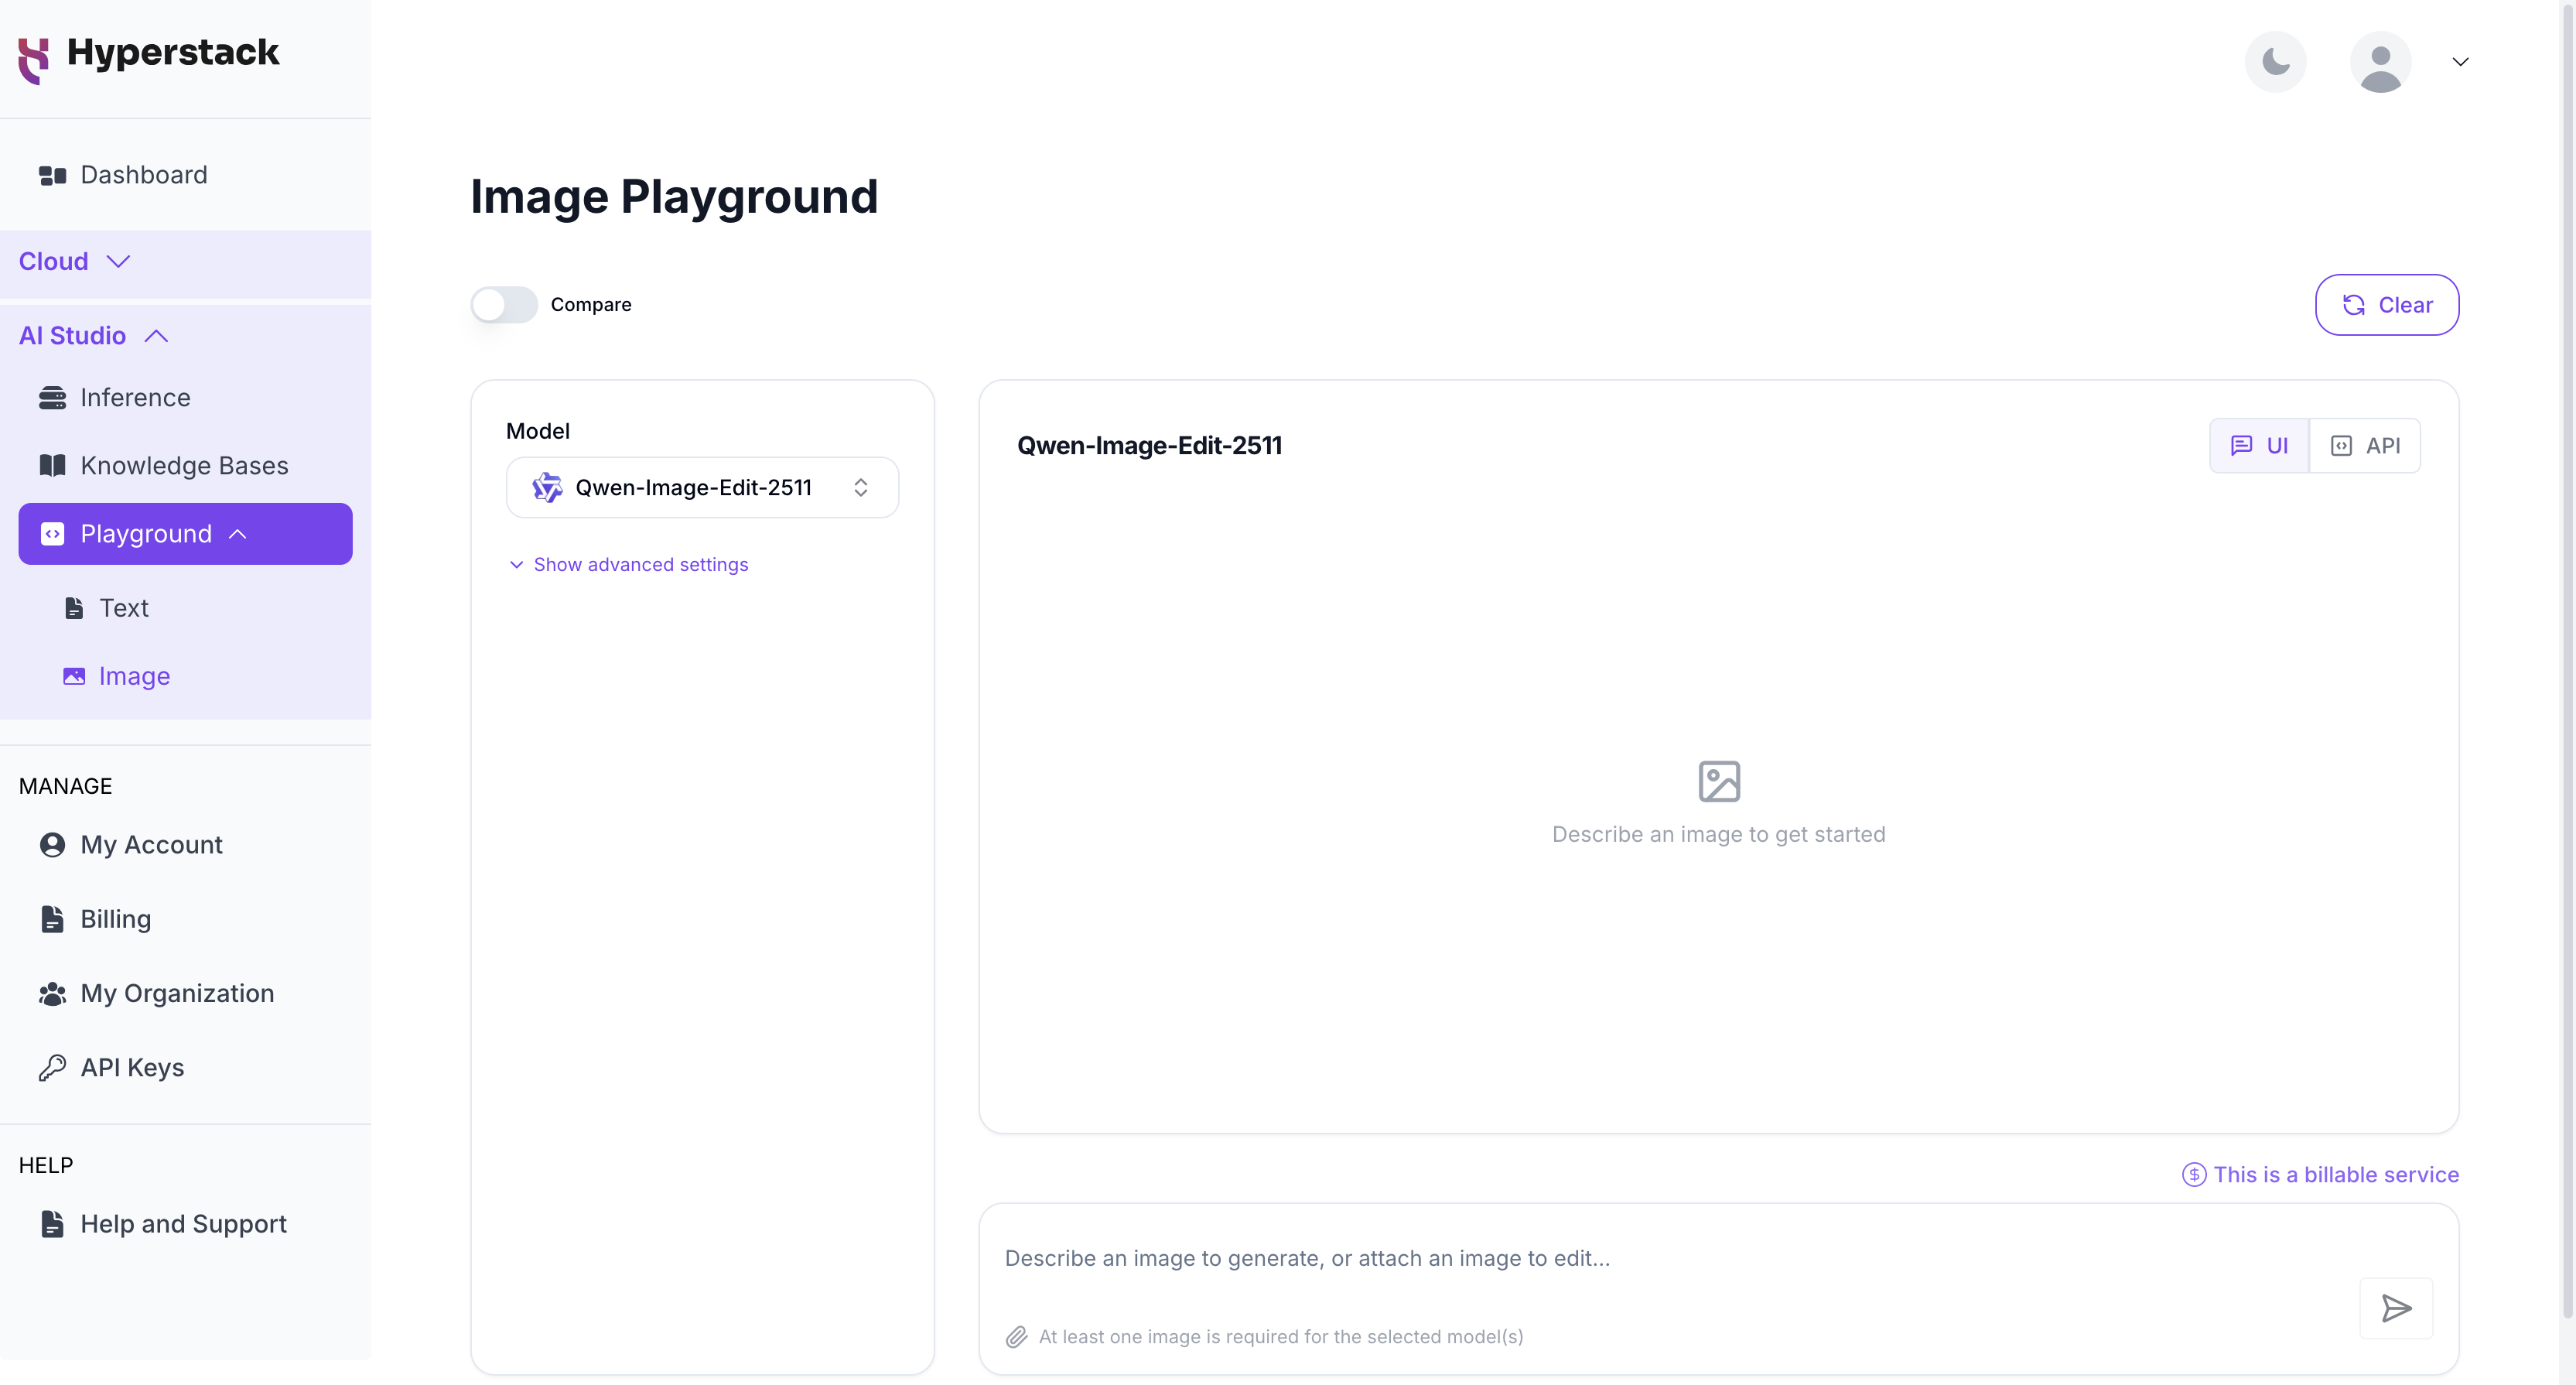This screenshot has width=2576, height=1385.
Task: Open My Account settings
Action: click(x=186, y=845)
